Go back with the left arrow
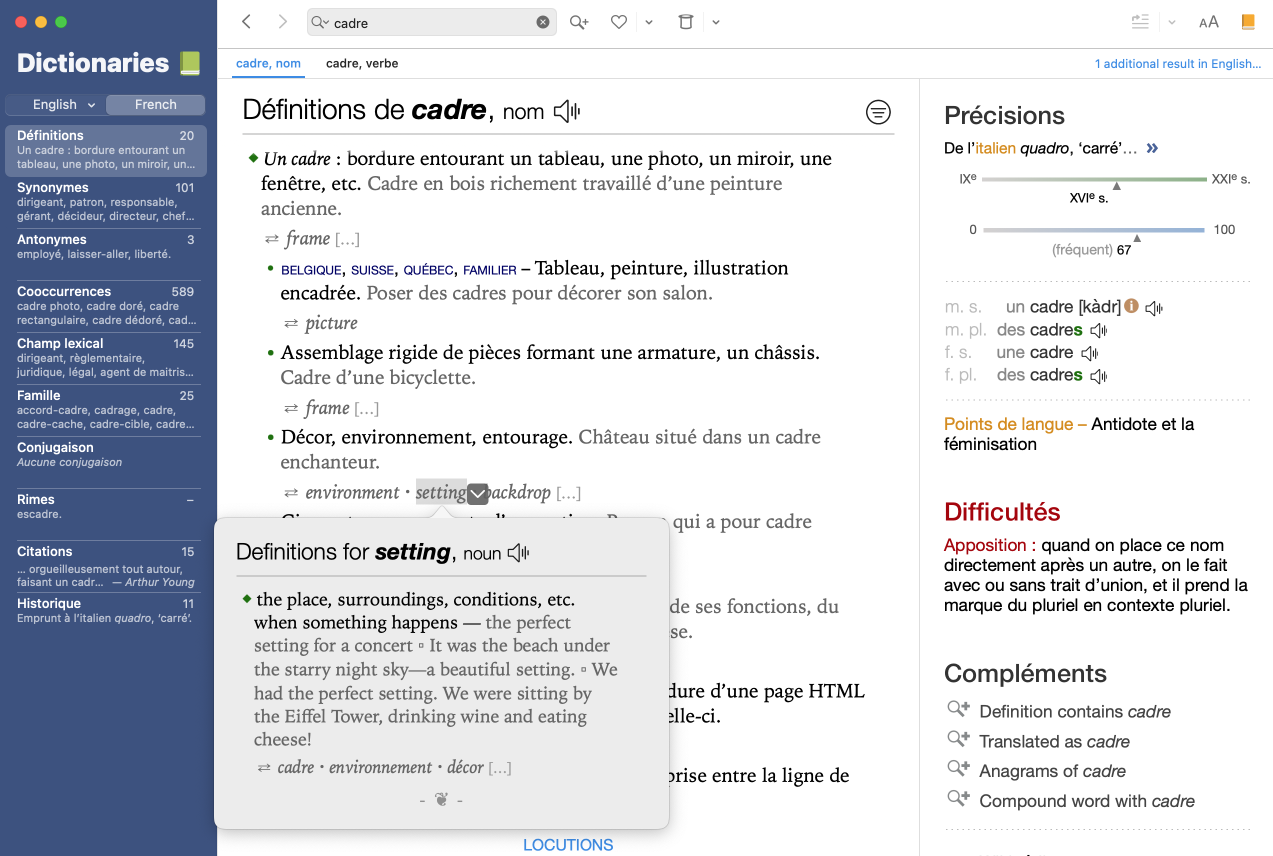This screenshot has height=856, width=1273. (x=247, y=22)
